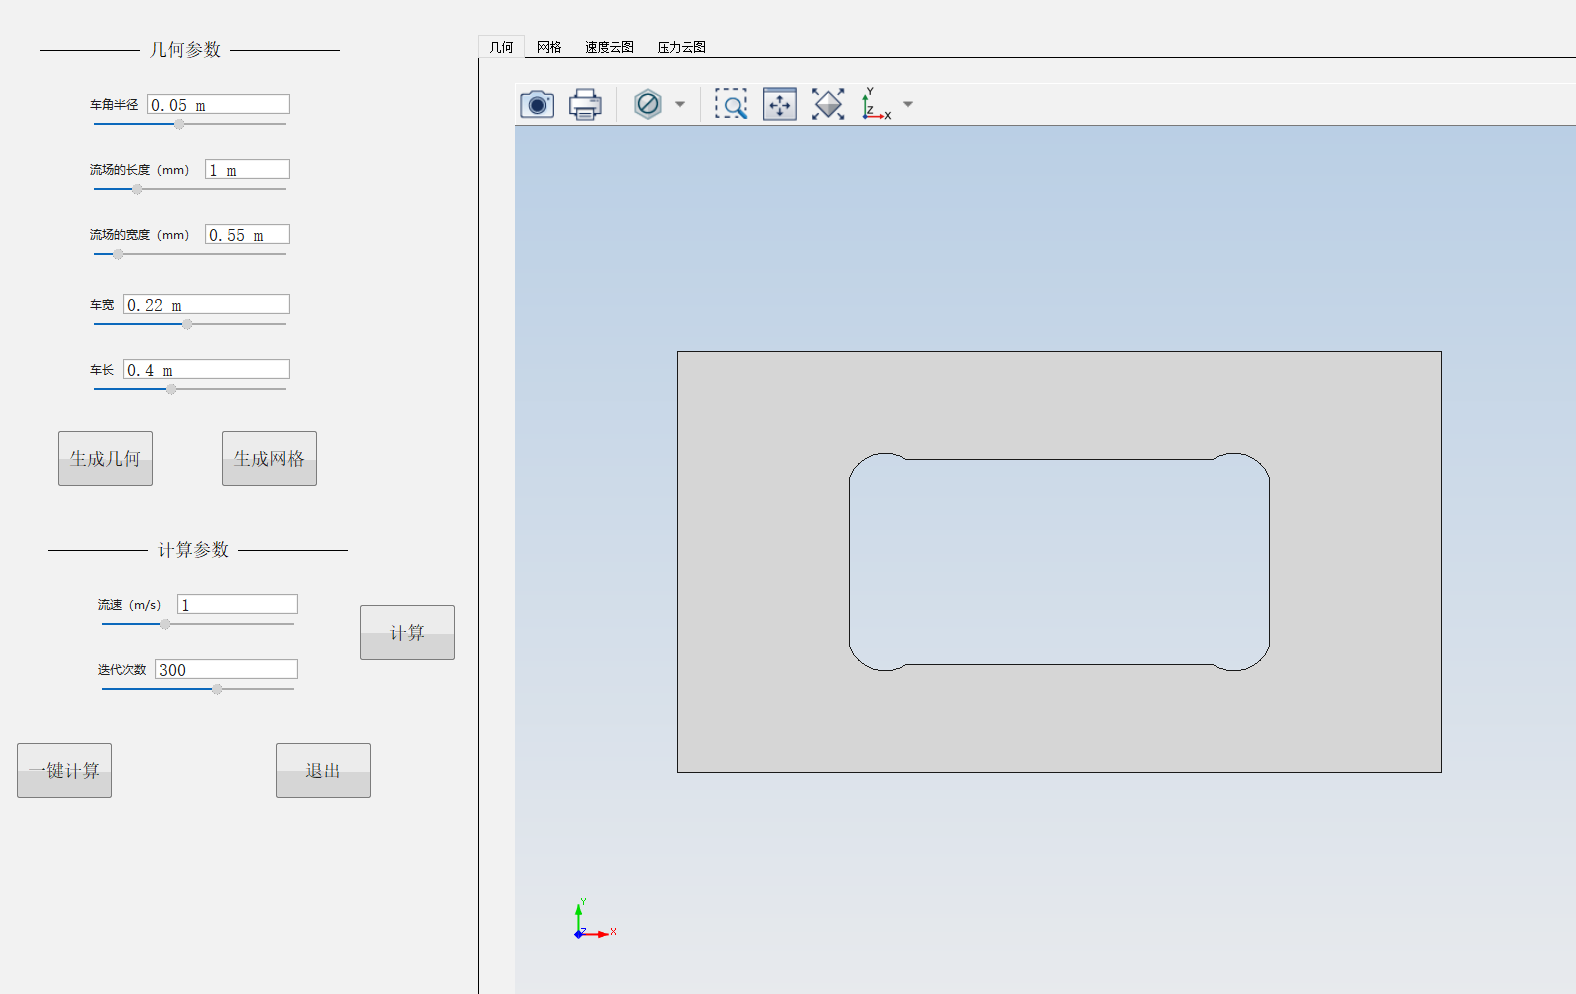
Task: Open the 速度云图 tab
Action: tap(609, 47)
